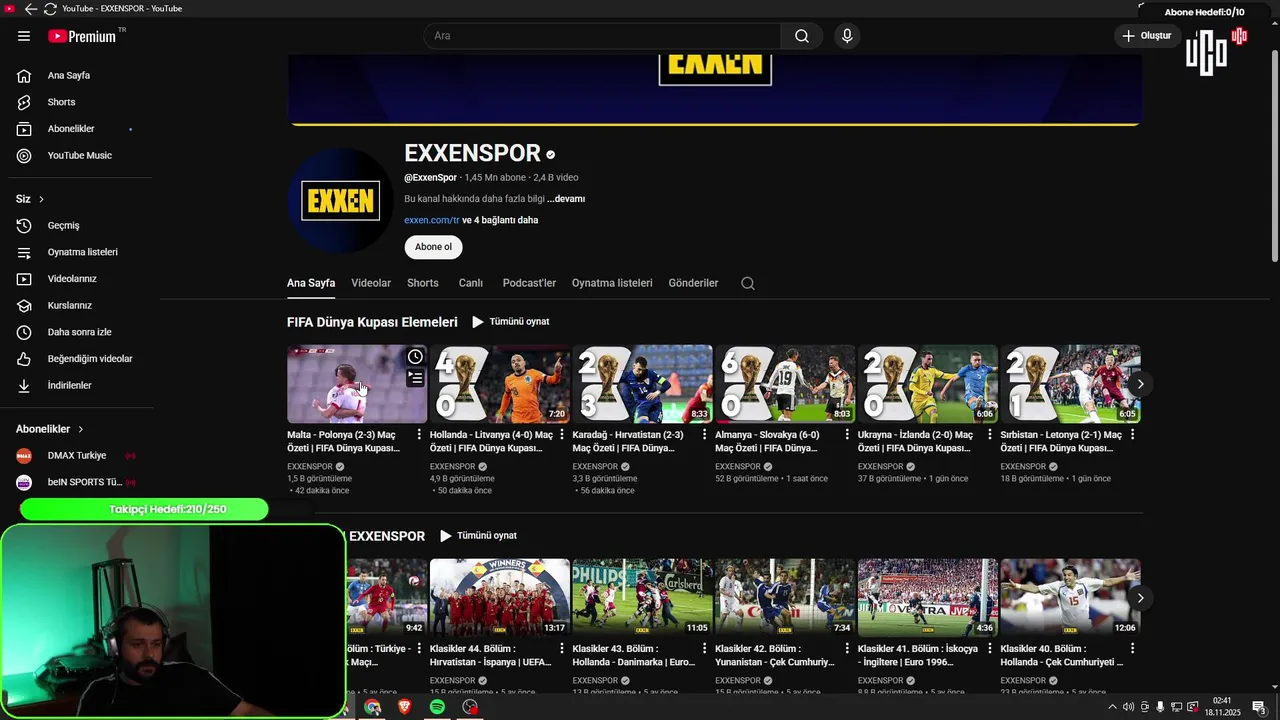Open options menu for Almanya - Slovakya video

click(x=847, y=435)
